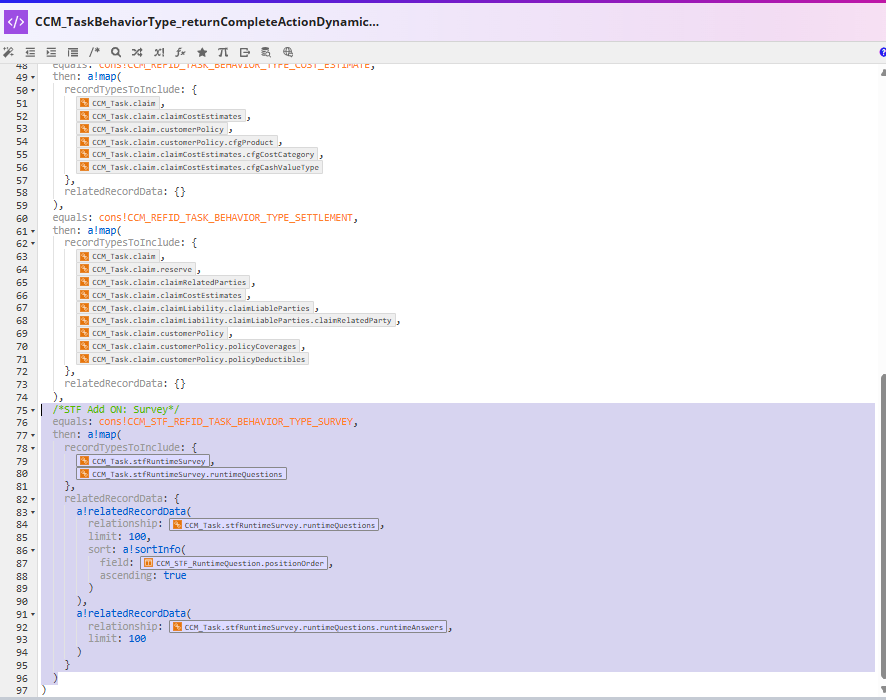Click CCM_Task.stfRuntimeSurvey.runtimeQuestions chip on line 80

[181, 473]
